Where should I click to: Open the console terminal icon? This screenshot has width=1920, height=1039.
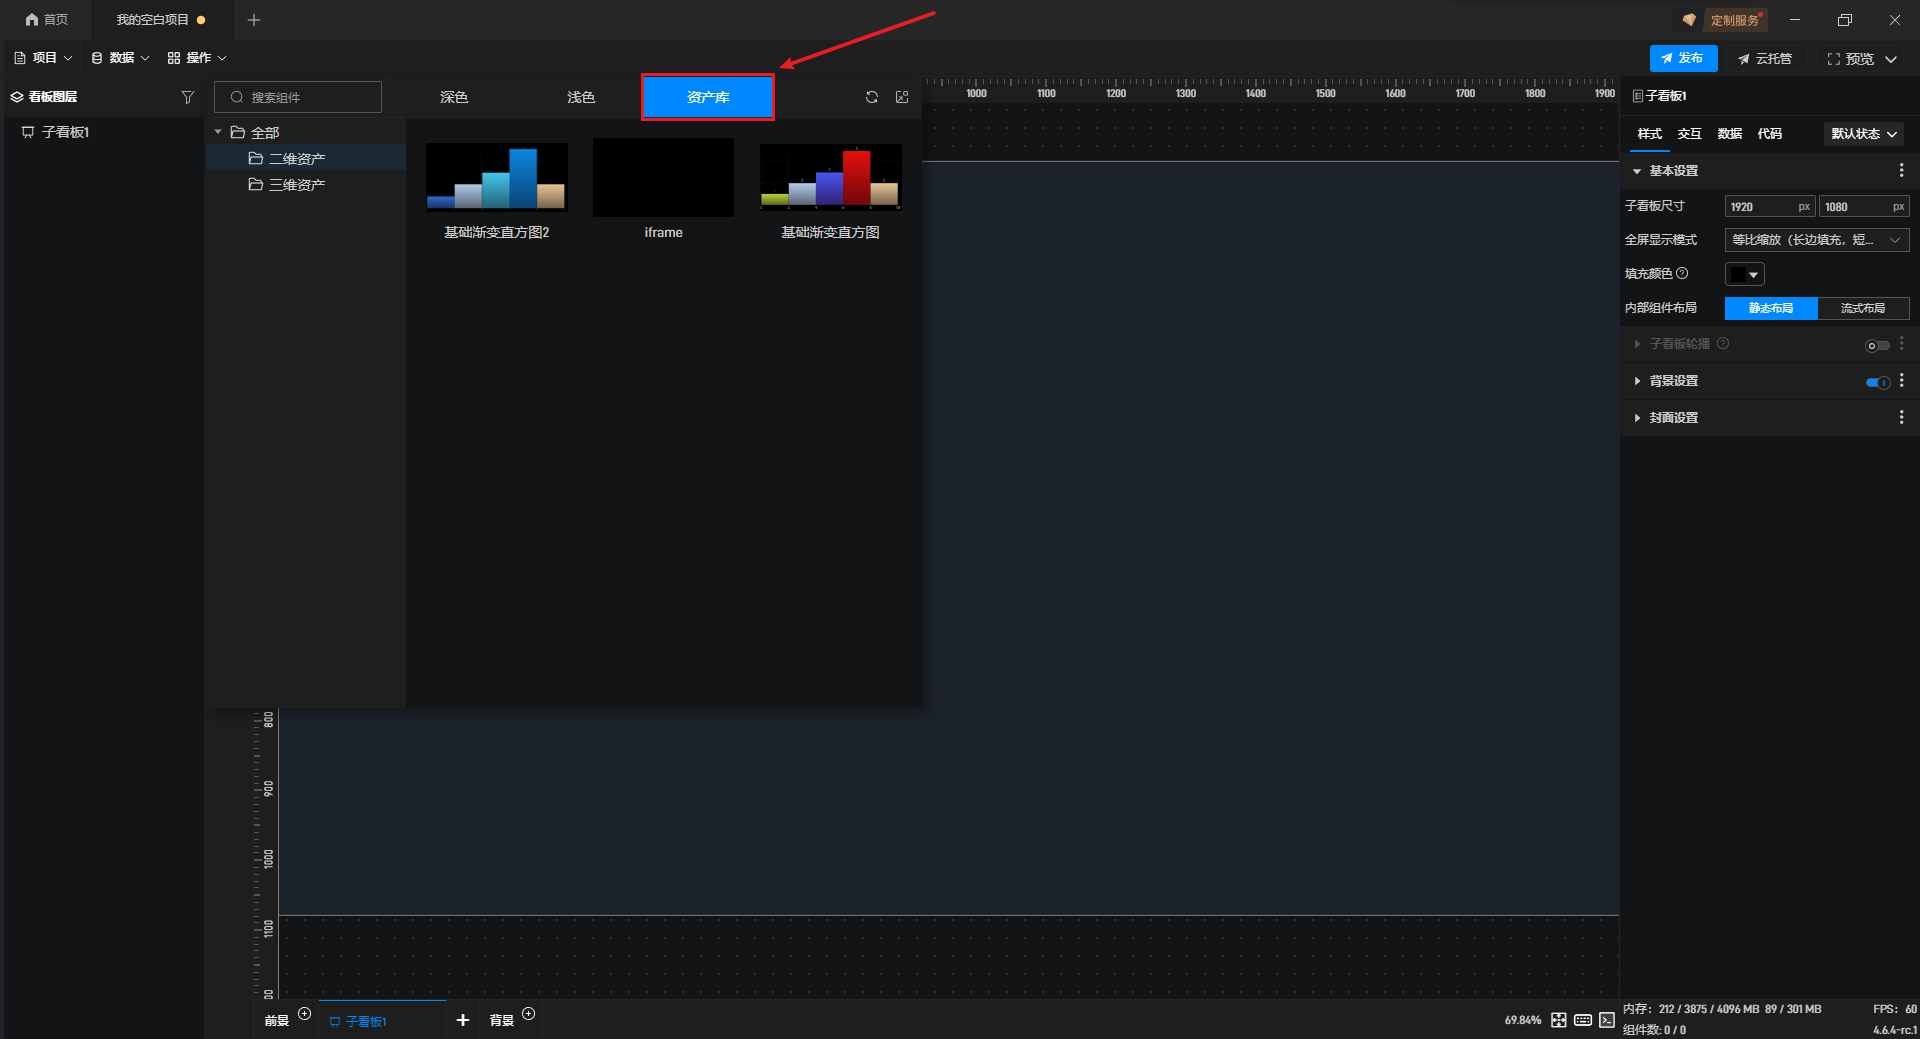(x=1606, y=1020)
